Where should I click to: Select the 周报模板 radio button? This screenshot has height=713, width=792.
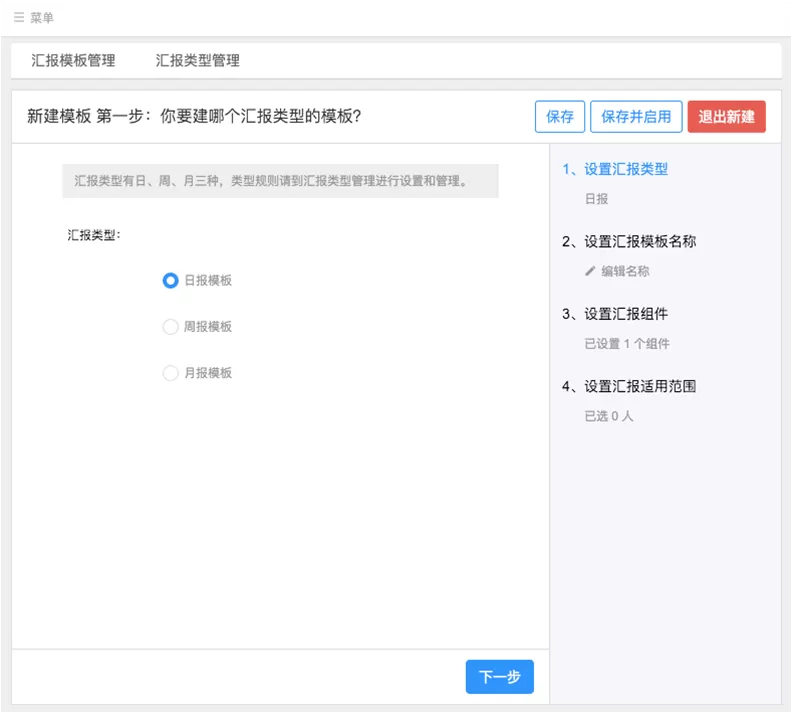tap(170, 327)
